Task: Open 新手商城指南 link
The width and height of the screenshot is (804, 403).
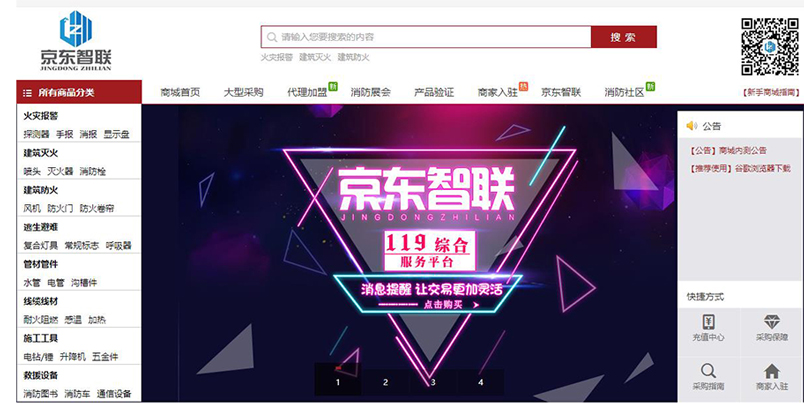Action: tap(771, 92)
